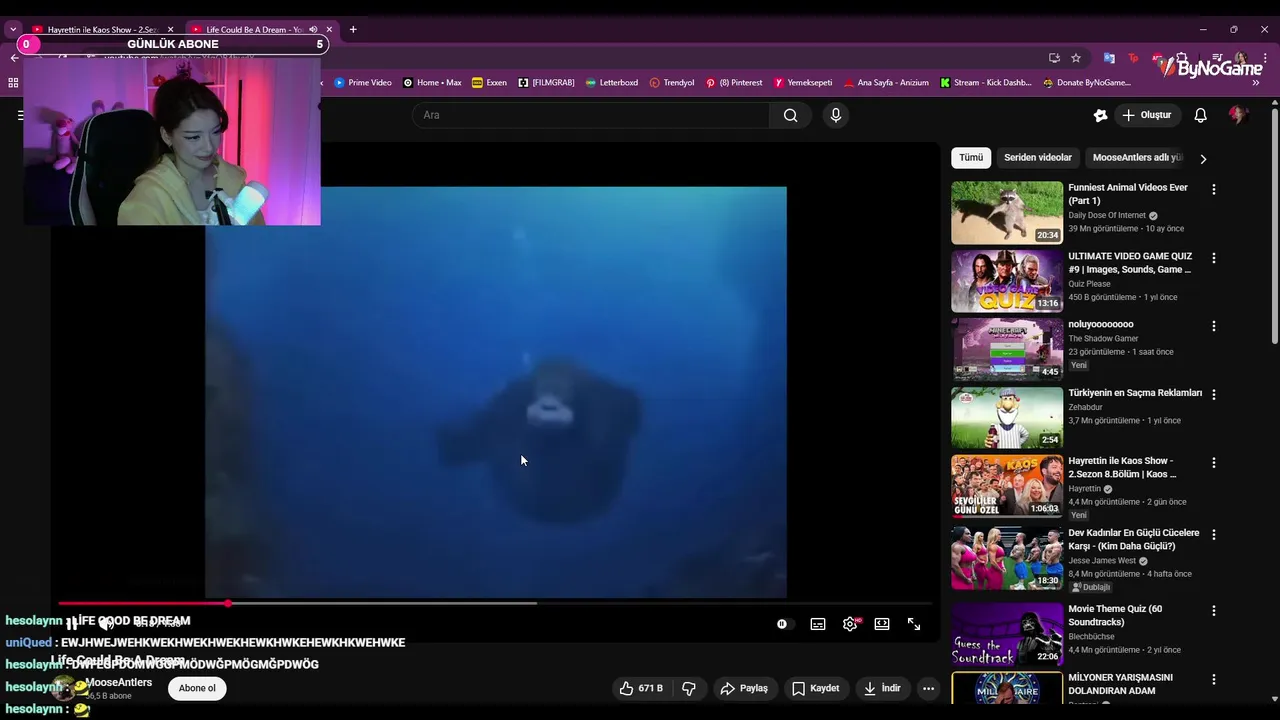Open Funniest Animal Videos Ever thumbnail

(x=1007, y=212)
